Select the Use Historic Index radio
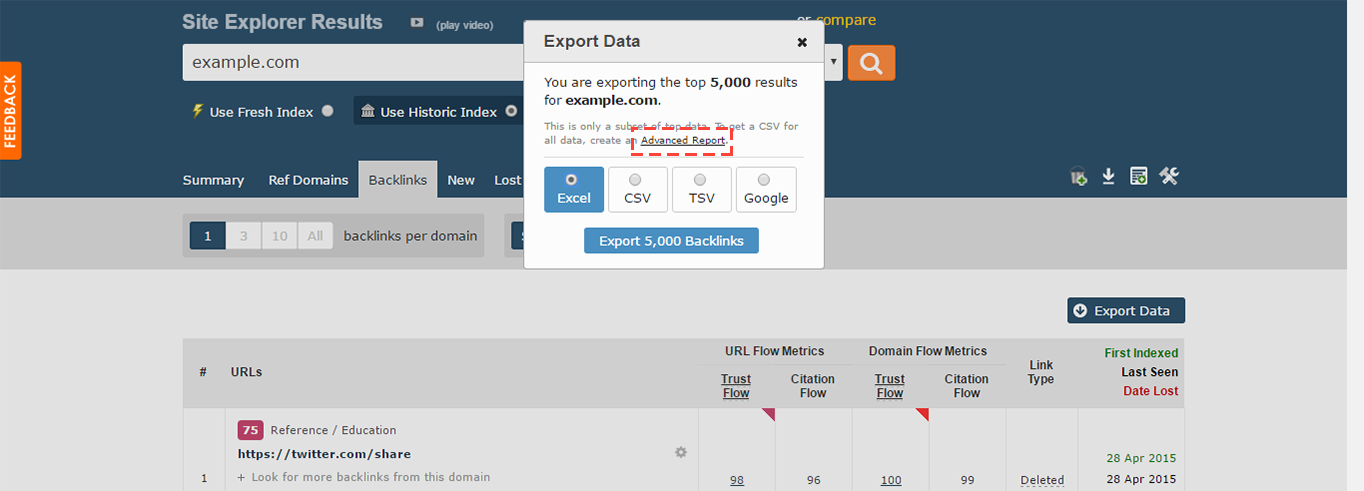 [511, 111]
